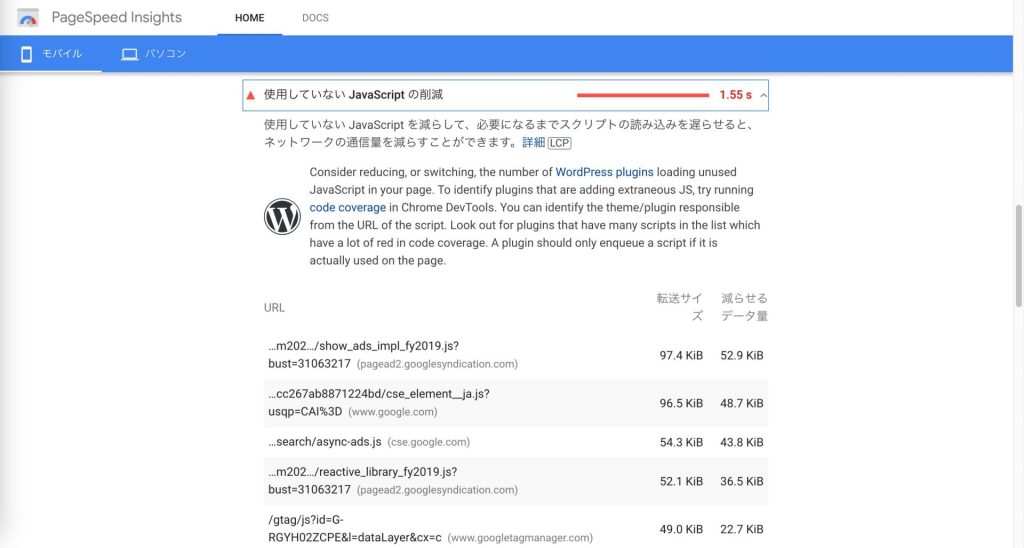Click the red warning triangle icon

click(x=251, y=95)
